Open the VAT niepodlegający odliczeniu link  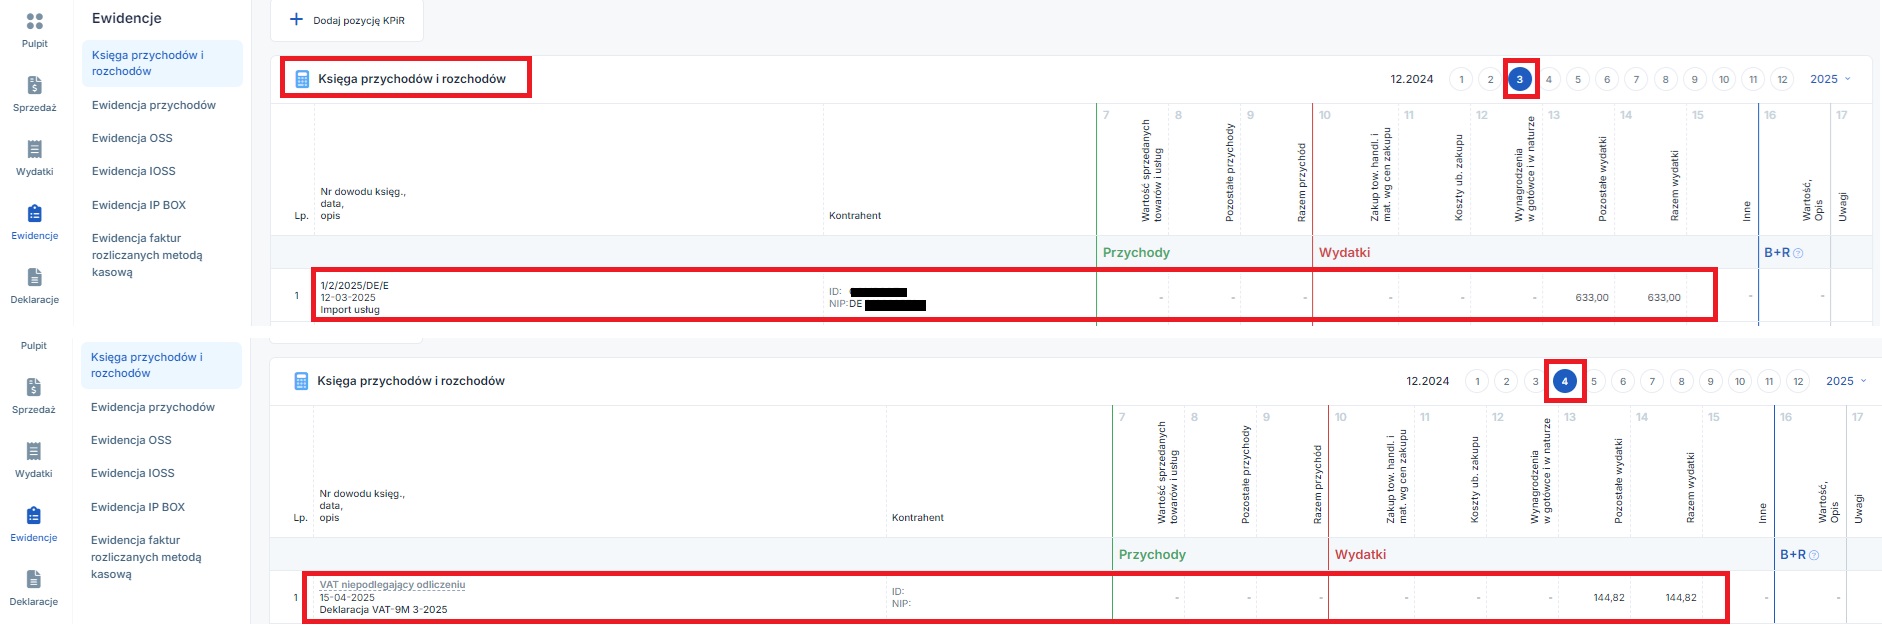(392, 585)
